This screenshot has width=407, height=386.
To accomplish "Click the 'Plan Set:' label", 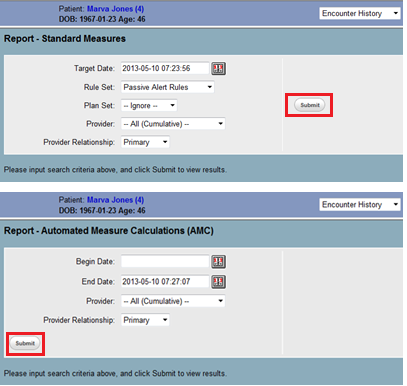I will 99,106.
